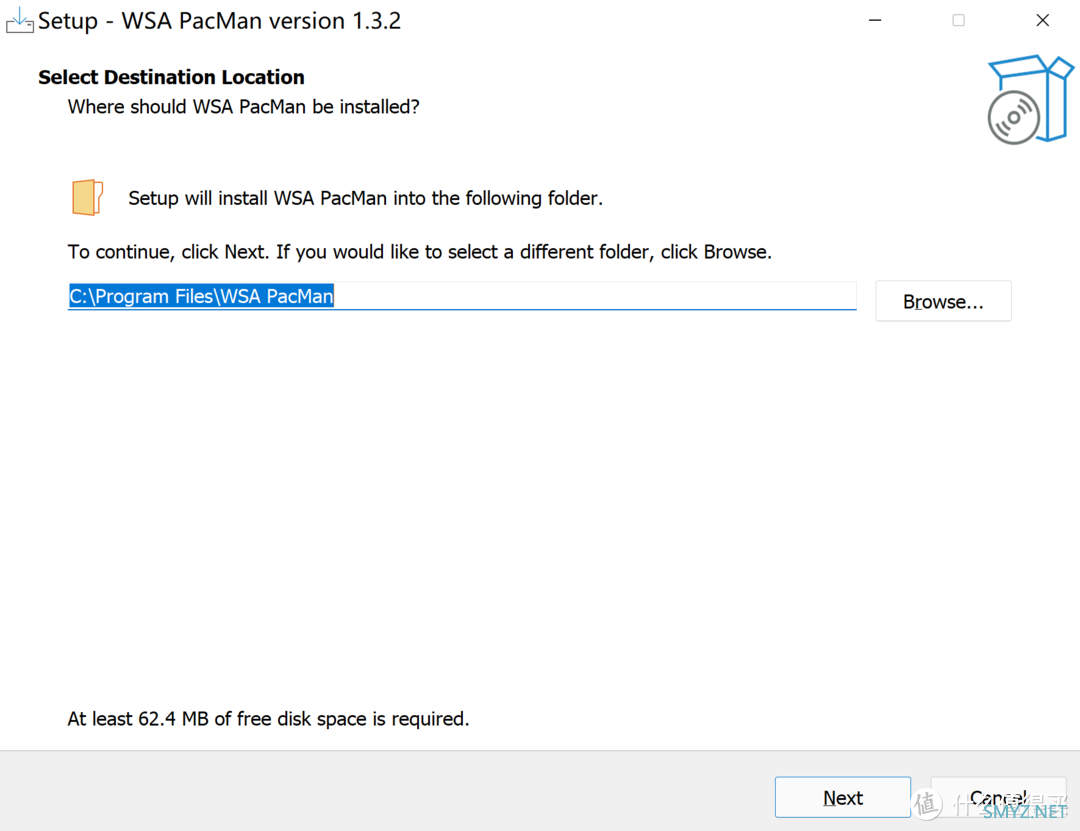
Task: Minimize the Setup window
Action: click(x=874, y=20)
